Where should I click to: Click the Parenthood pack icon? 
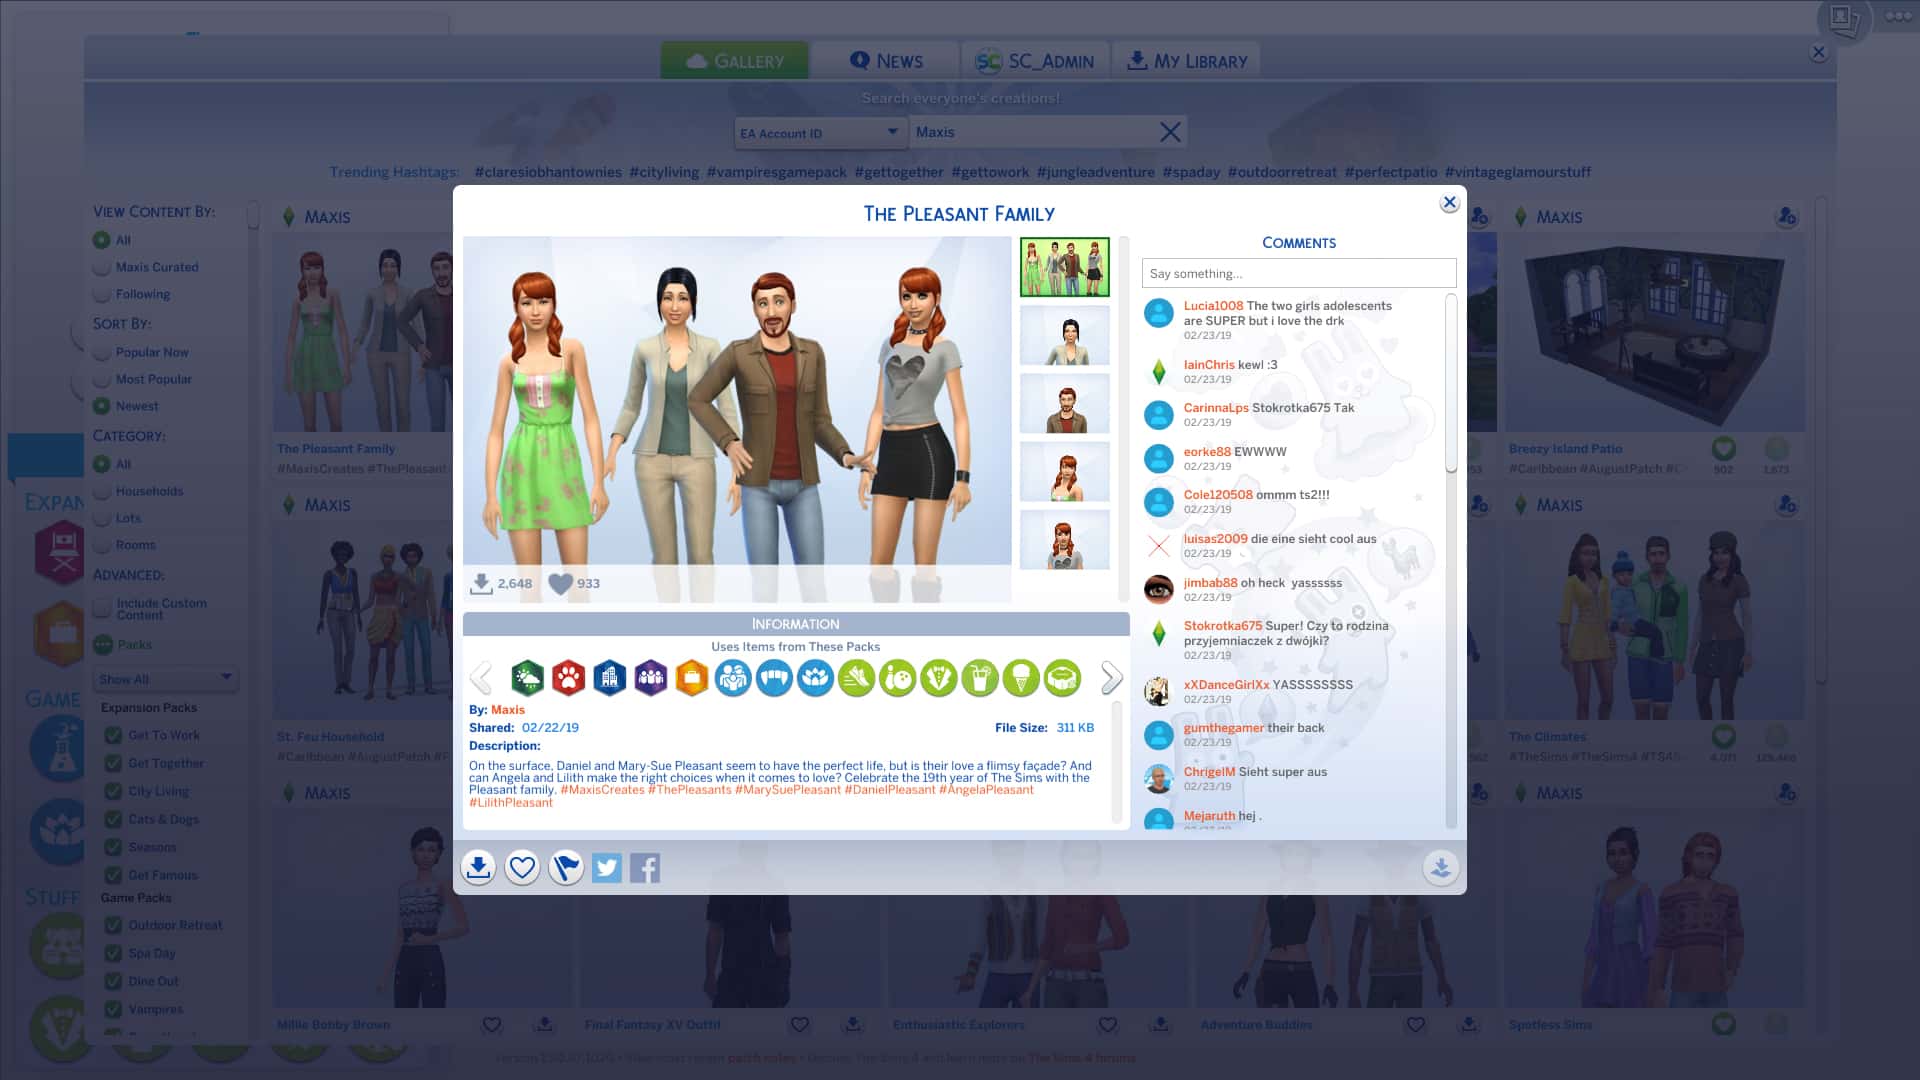point(733,678)
